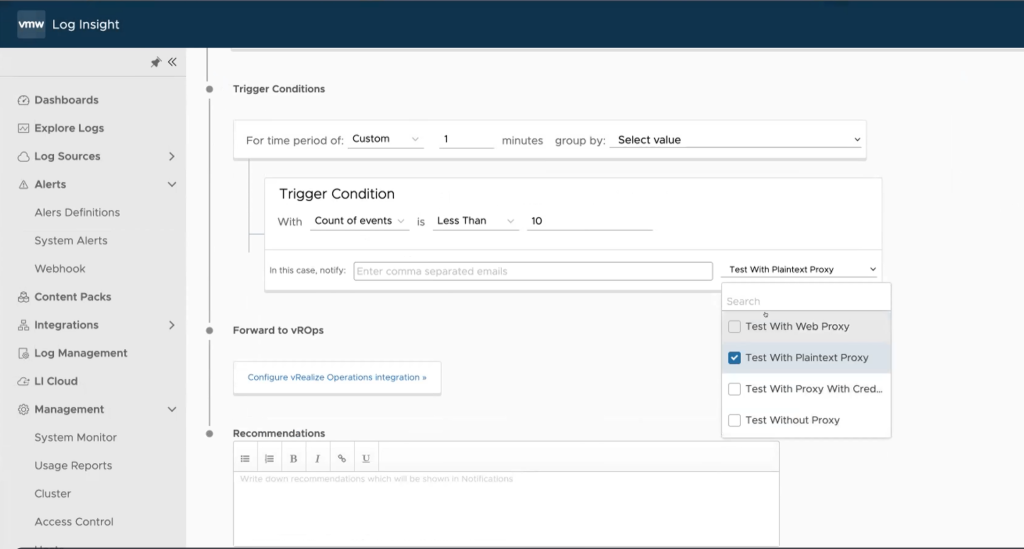The height and width of the screenshot is (549, 1024).
Task: Open the Less Than operator dropdown
Action: tap(475, 221)
